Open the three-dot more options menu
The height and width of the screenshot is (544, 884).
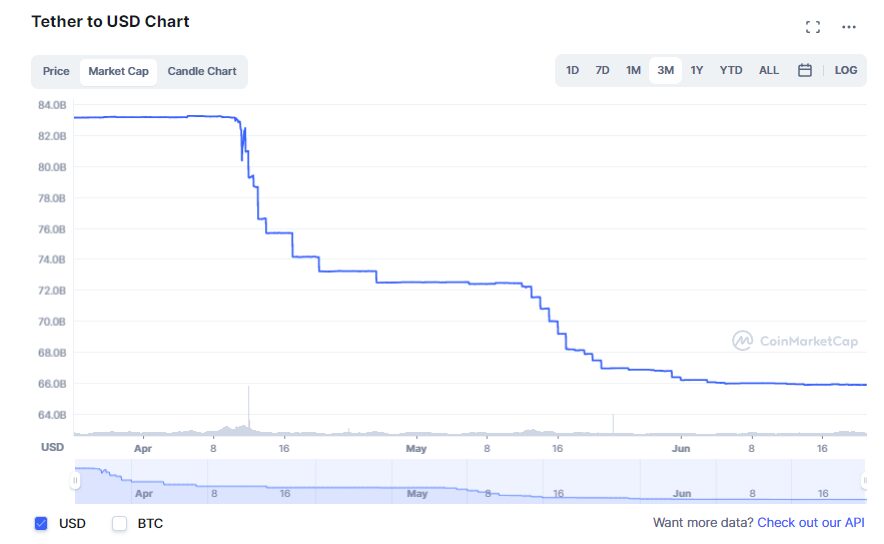(848, 26)
